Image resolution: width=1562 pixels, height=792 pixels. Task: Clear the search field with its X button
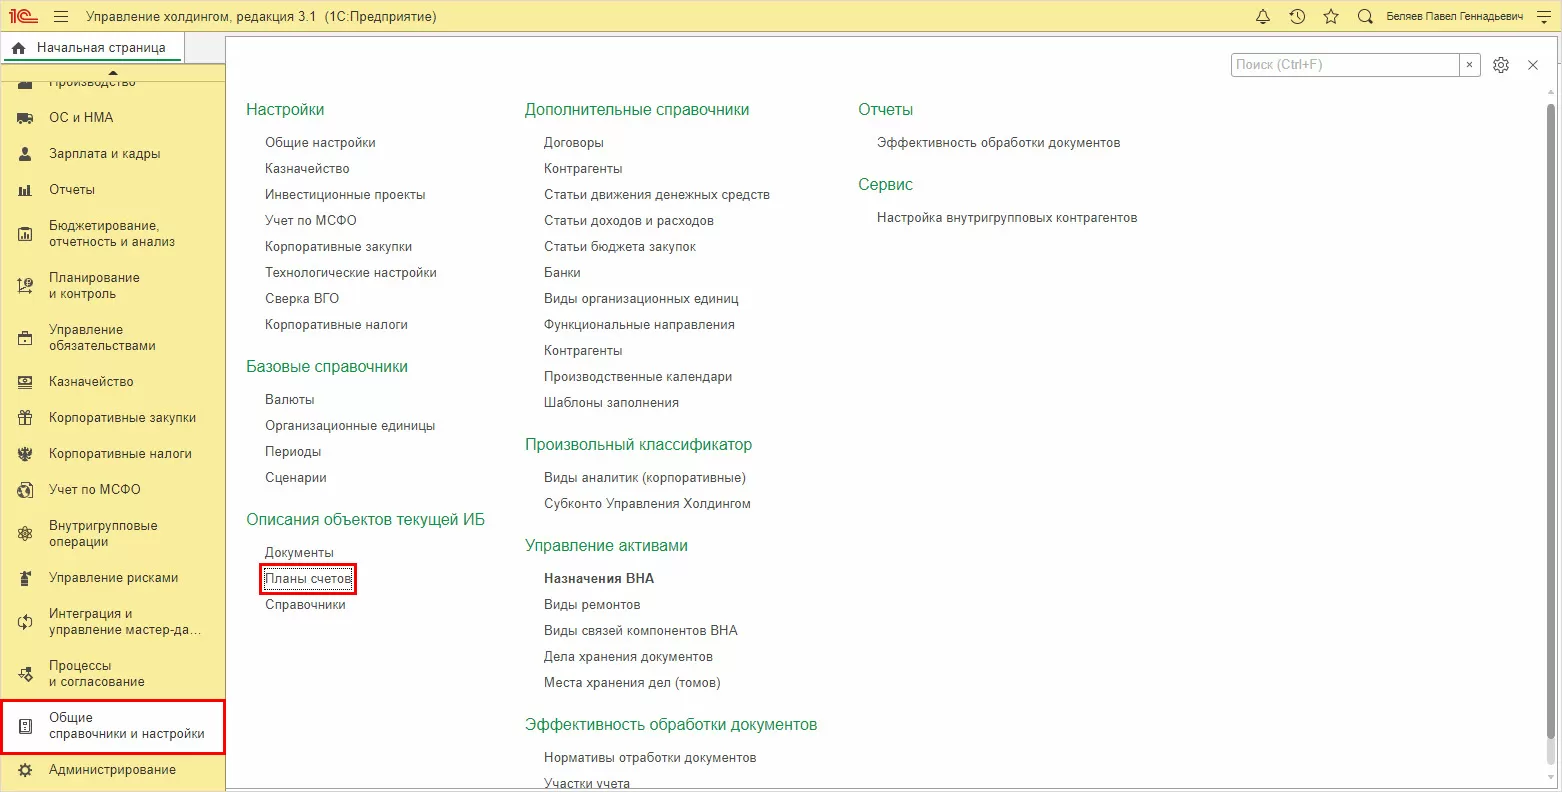[x=1469, y=65]
